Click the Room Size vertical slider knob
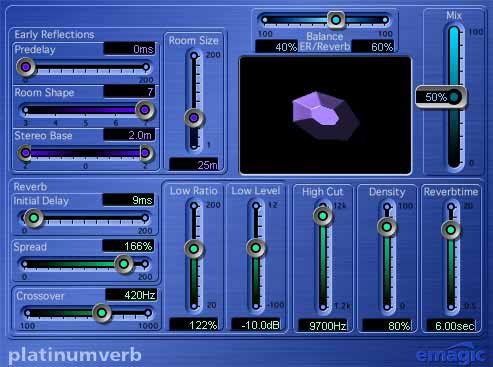Viewport: 493px width, 367px height. pyautogui.click(x=194, y=118)
